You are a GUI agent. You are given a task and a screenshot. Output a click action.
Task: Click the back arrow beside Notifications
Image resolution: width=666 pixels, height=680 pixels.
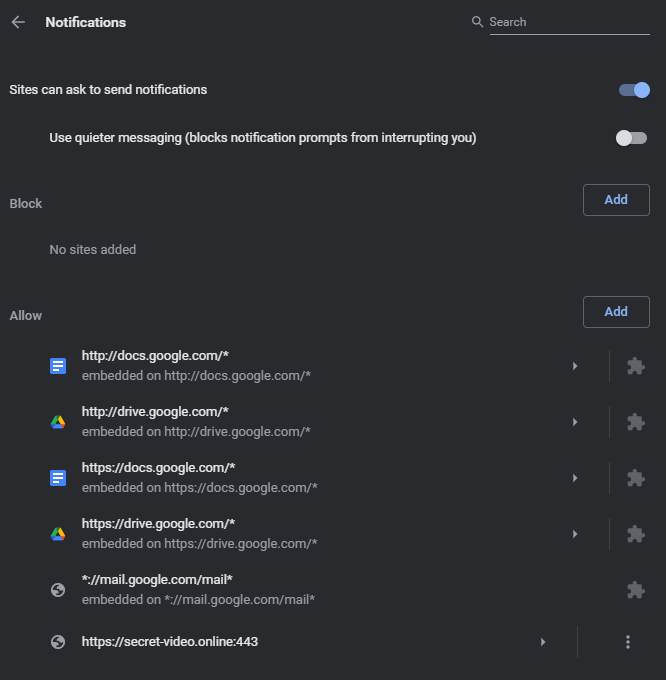[x=18, y=22]
